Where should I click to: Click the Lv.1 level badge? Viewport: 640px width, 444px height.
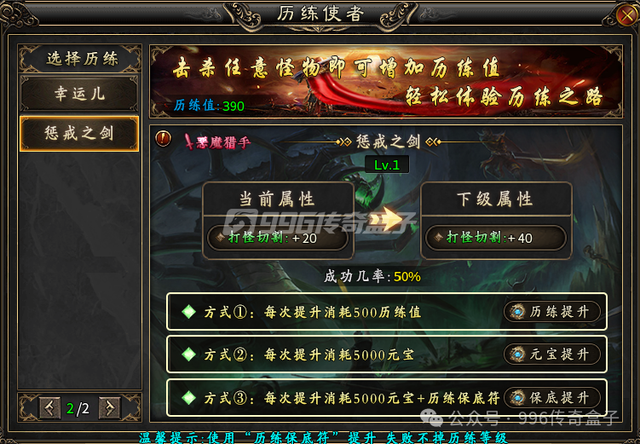click(387, 165)
